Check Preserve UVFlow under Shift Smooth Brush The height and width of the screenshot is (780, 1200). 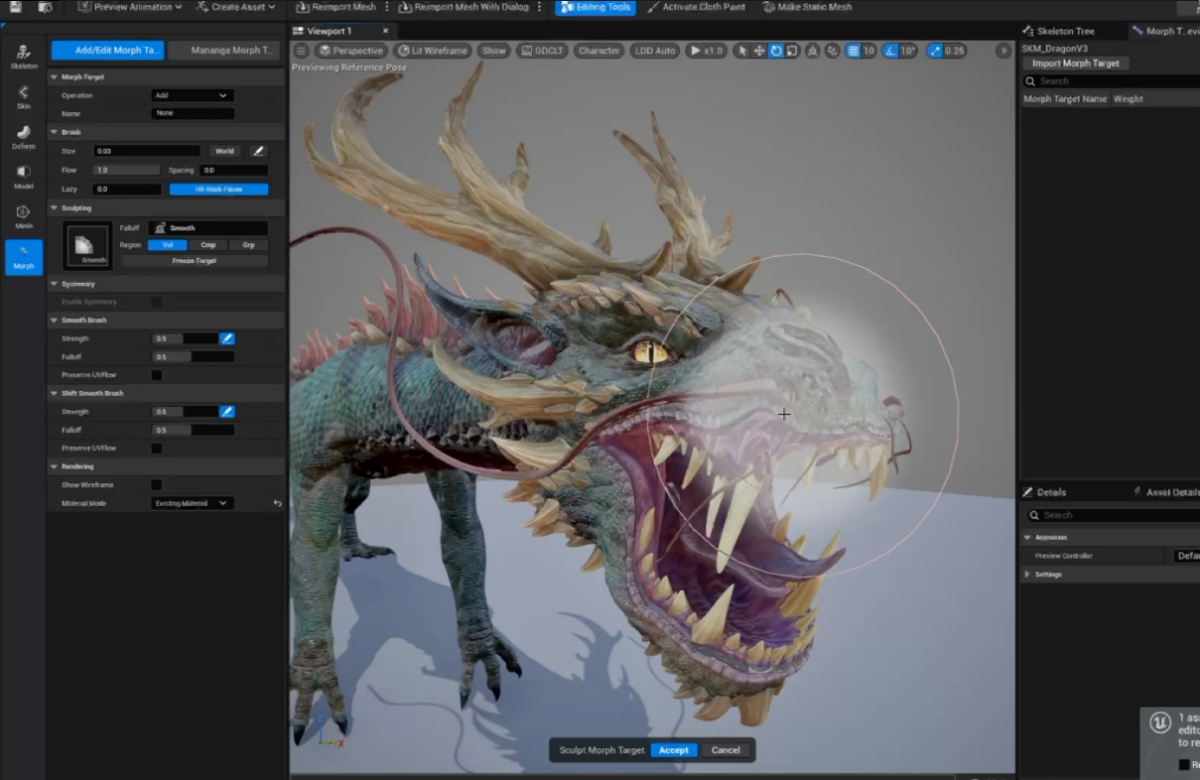pyautogui.click(x=156, y=448)
